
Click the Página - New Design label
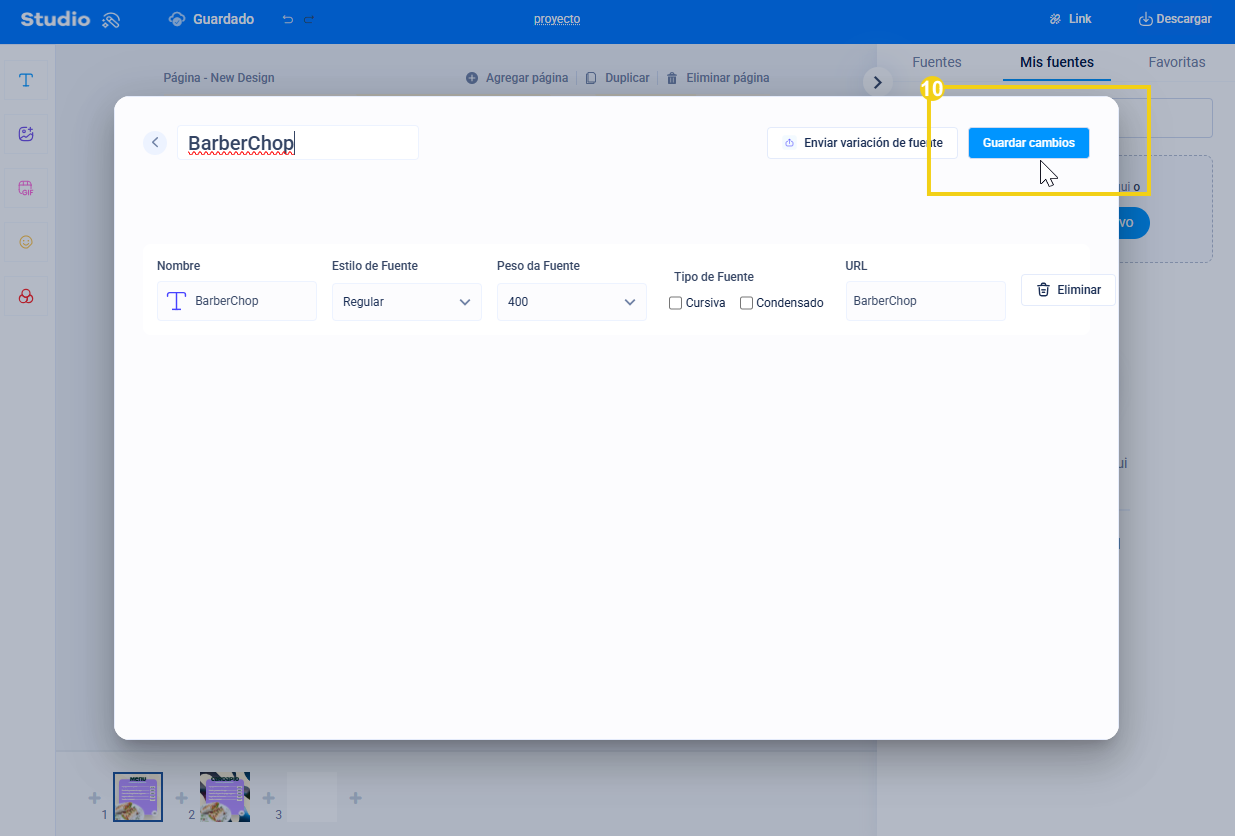(x=219, y=78)
